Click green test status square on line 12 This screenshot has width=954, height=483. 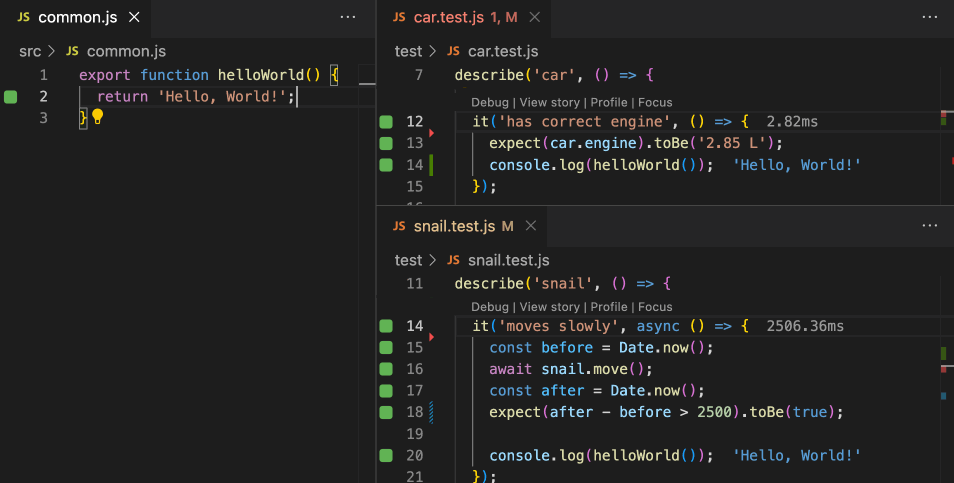pos(386,122)
